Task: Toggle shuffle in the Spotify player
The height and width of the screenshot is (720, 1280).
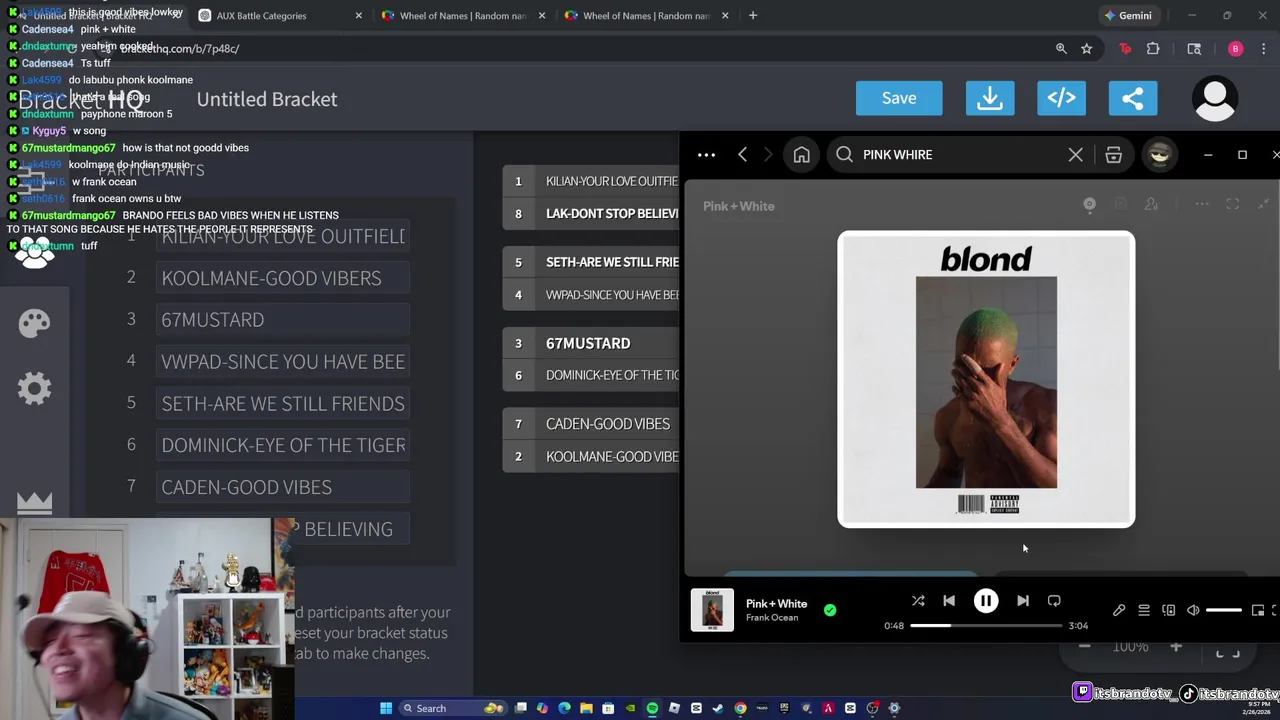Action: pyautogui.click(x=918, y=601)
